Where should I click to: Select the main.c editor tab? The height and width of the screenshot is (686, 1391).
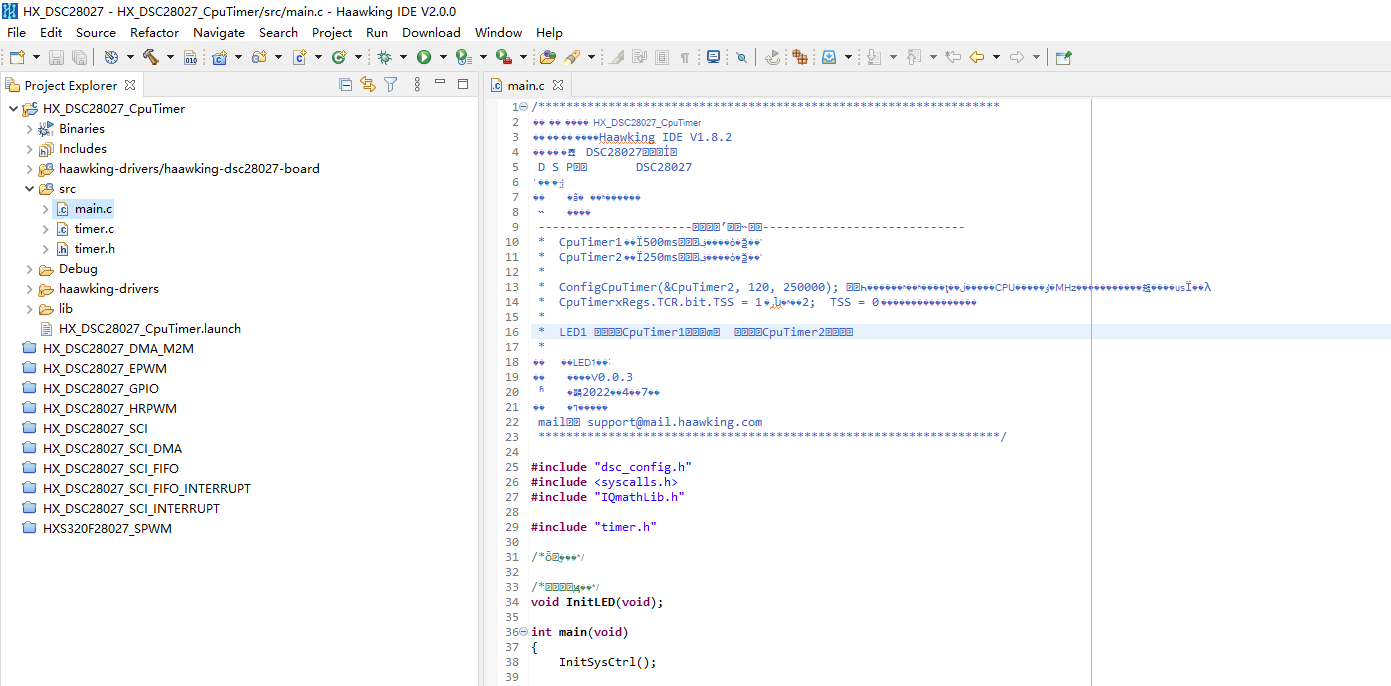[x=526, y=85]
